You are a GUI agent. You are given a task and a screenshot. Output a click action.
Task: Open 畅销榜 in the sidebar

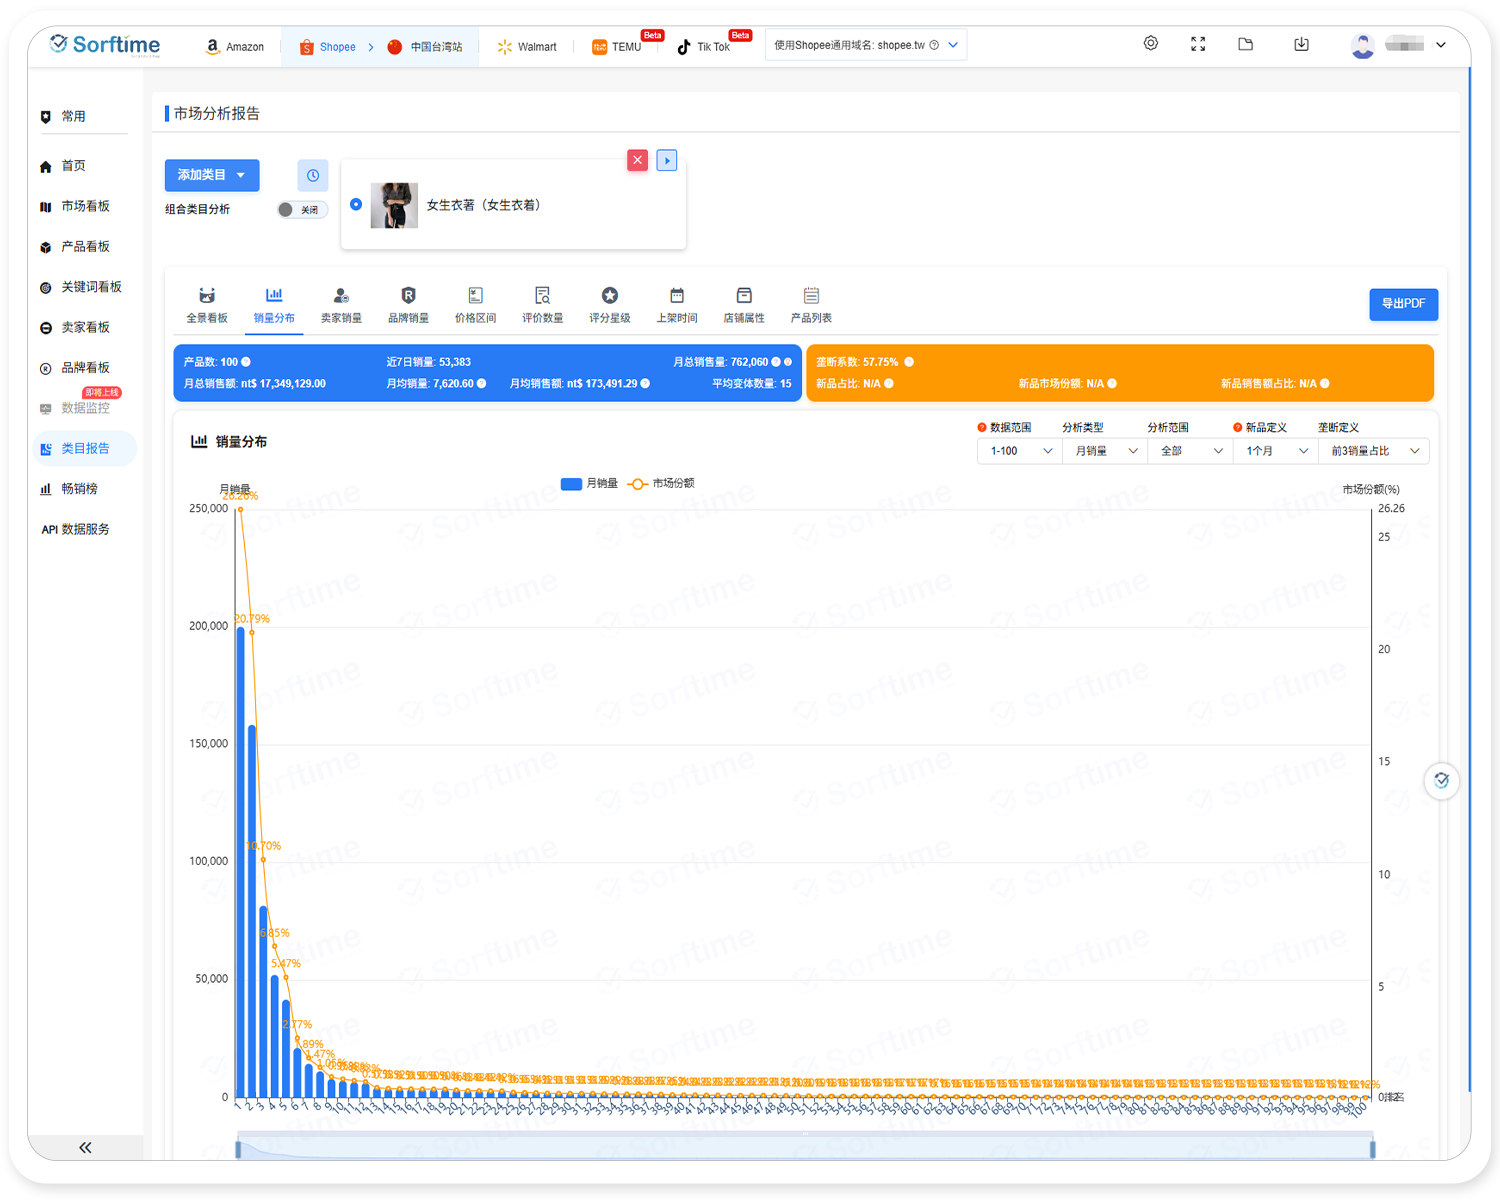click(x=79, y=489)
